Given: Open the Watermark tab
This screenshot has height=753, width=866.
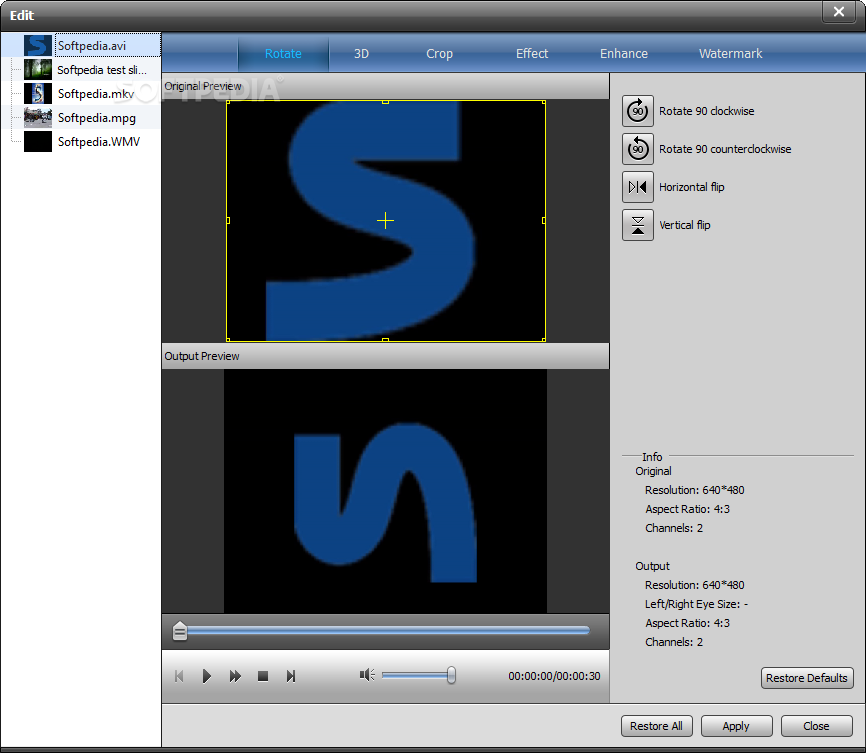Looking at the screenshot, I should 730,54.
